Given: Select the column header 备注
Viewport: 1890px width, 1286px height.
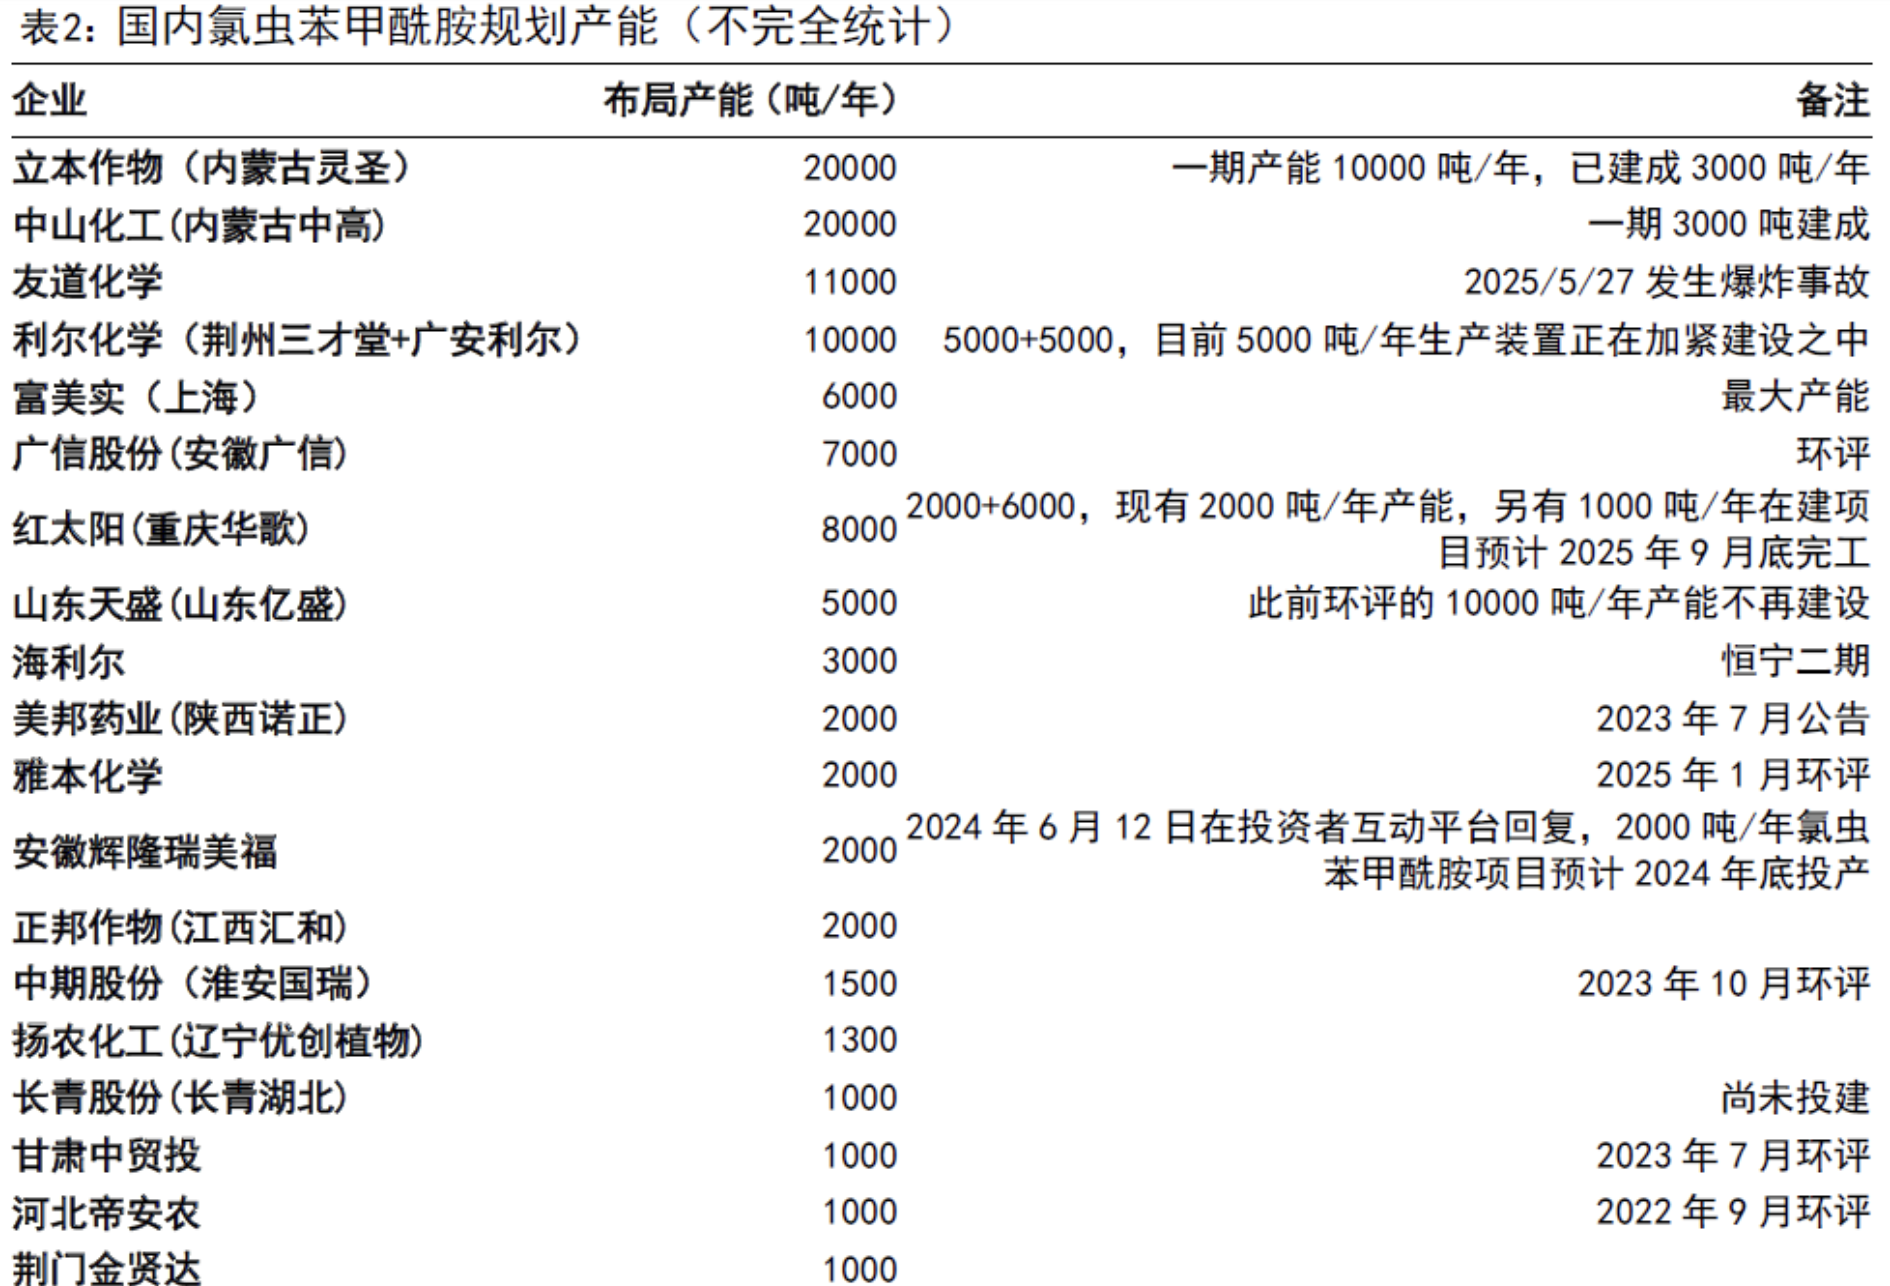Looking at the screenshot, I should 1832,100.
